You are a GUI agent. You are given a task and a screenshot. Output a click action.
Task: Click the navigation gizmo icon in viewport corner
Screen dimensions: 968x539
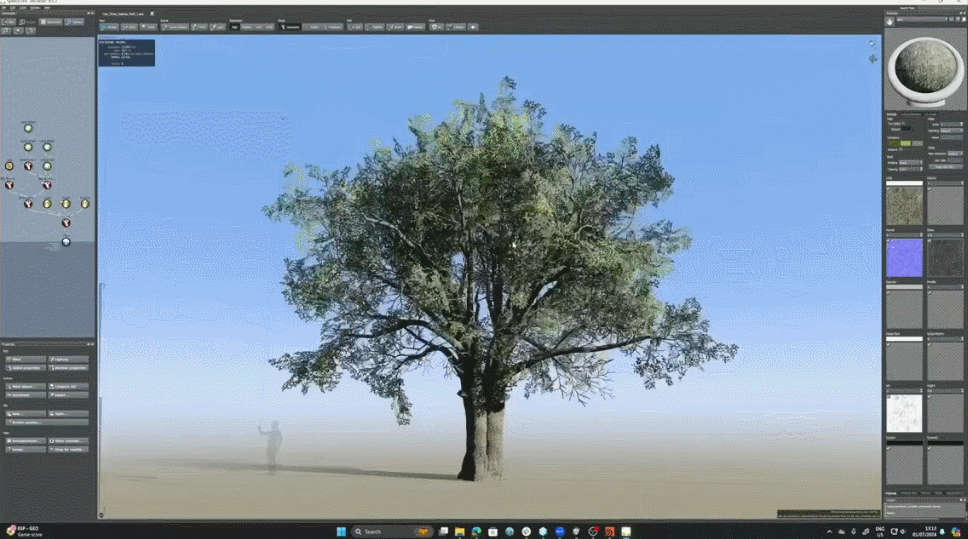pos(872,59)
